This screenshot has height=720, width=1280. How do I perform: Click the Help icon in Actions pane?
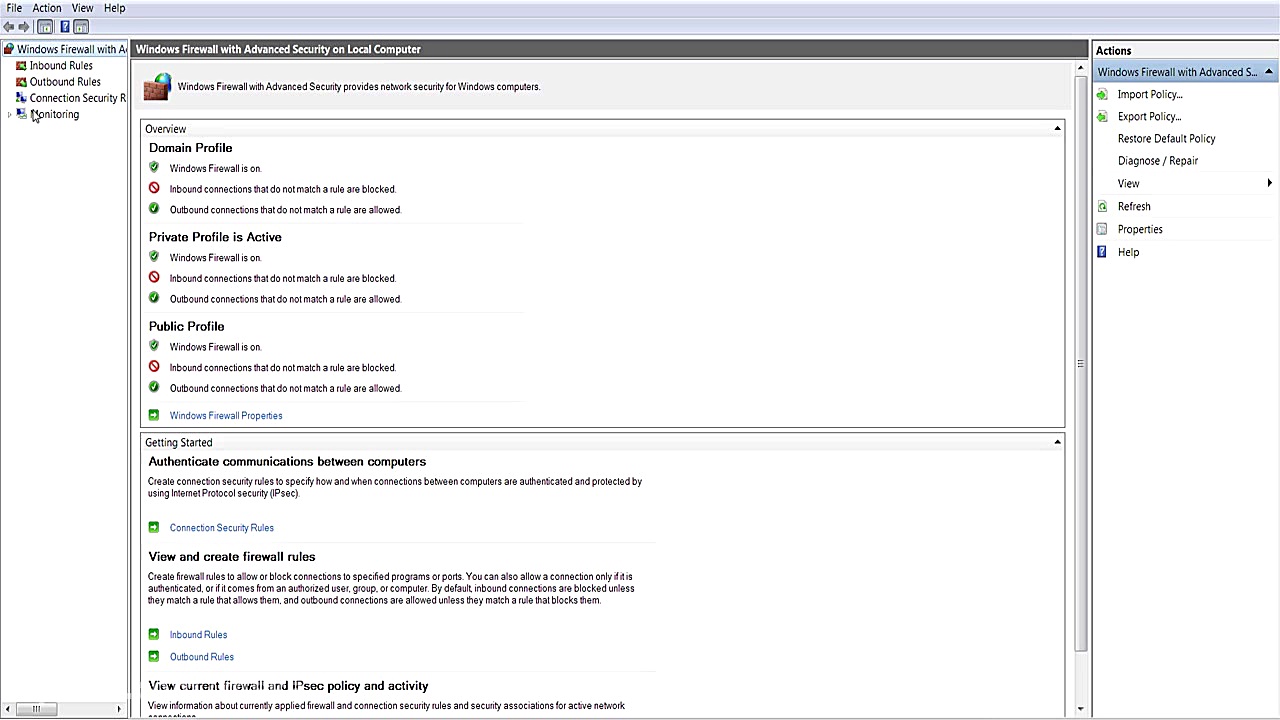1102,252
